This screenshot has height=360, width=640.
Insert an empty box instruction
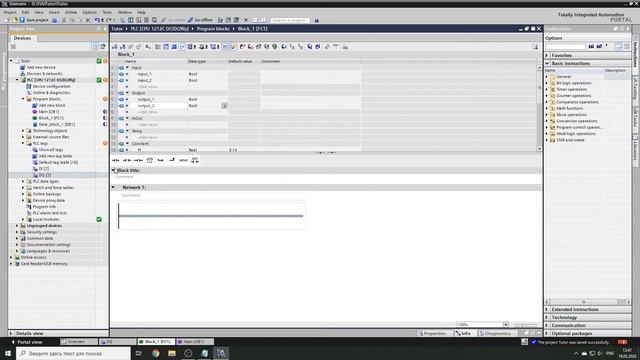point(150,160)
